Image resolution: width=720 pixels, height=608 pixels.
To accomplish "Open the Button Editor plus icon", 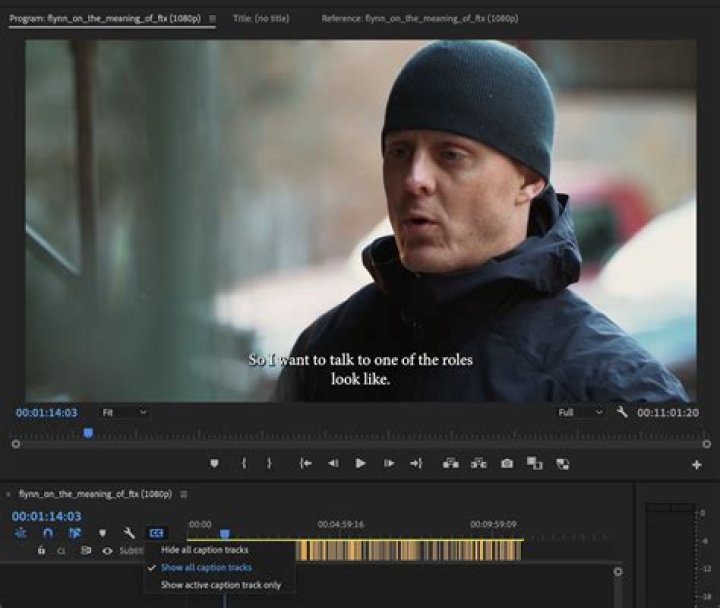I will [x=696, y=464].
